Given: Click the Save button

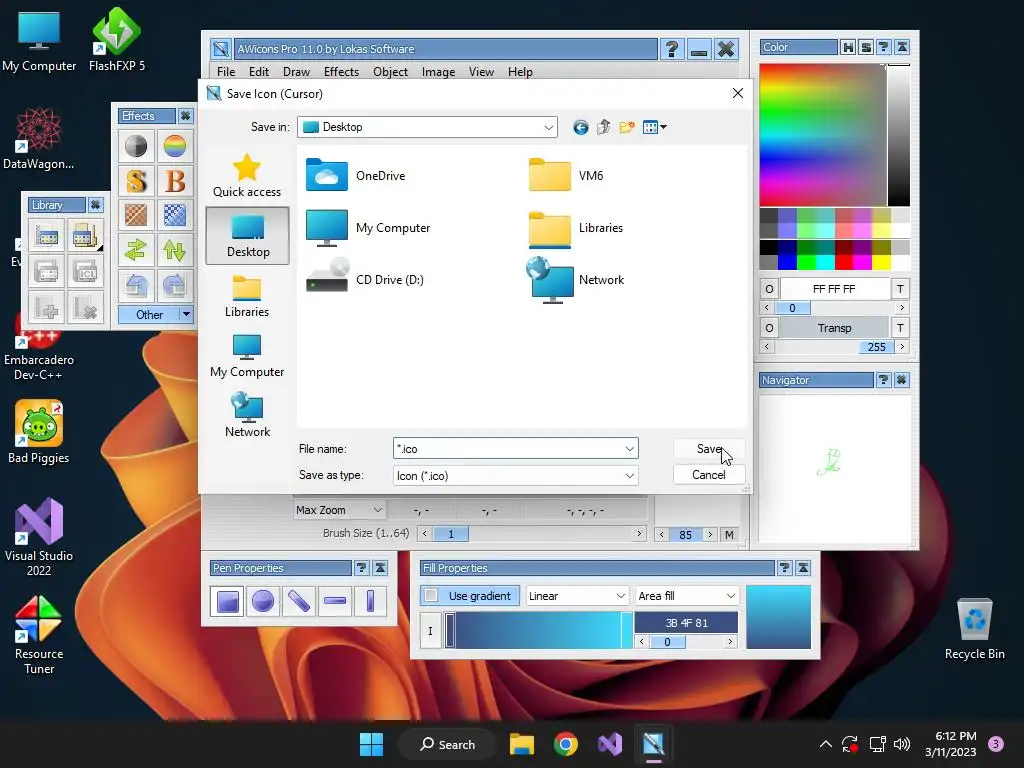Looking at the screenshot, I should click(x=709, y=449).
